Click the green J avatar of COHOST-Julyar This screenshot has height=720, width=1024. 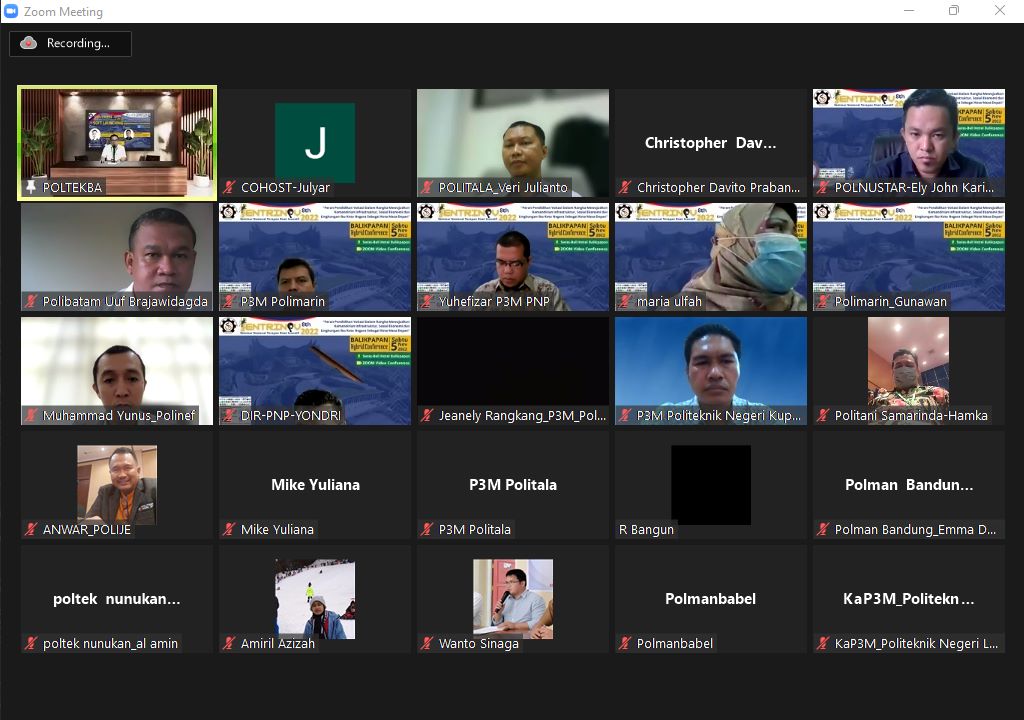[x=315, y=143]
